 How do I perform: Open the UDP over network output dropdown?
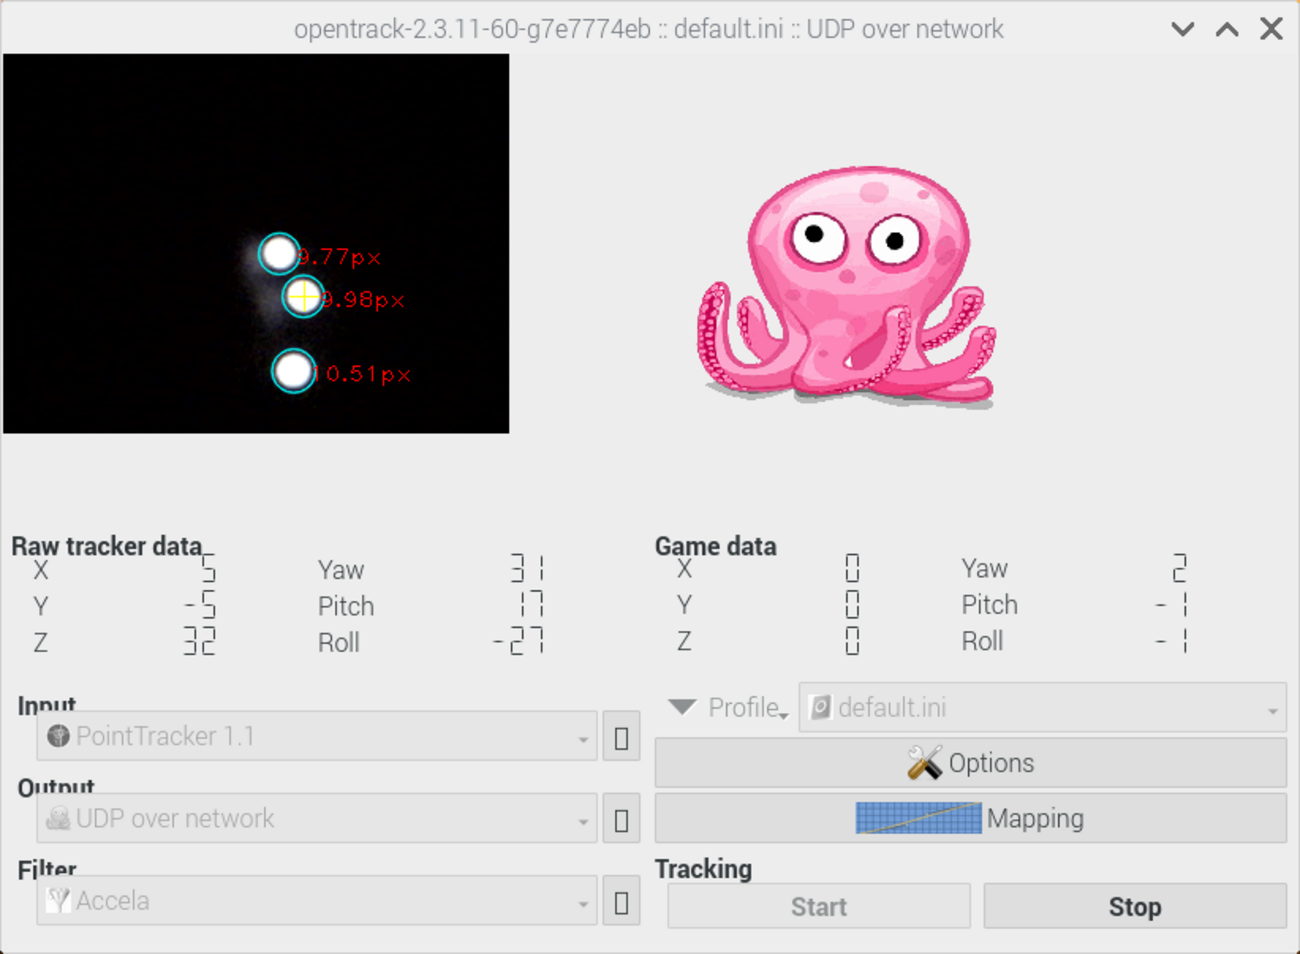(x=317, y=819)
